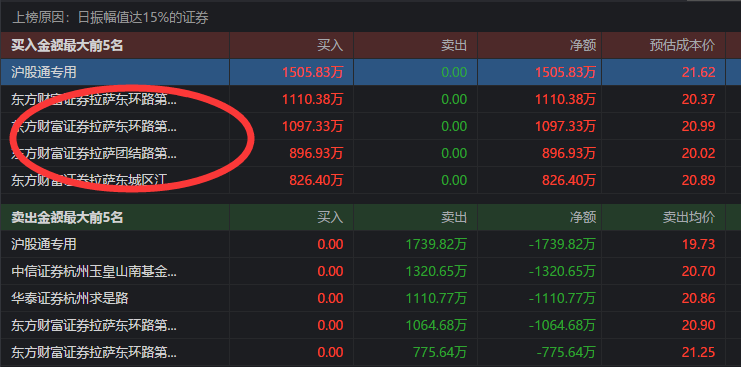
Task: Select the 买入金额最大前5名 header cell
Action: coord(115,45)
